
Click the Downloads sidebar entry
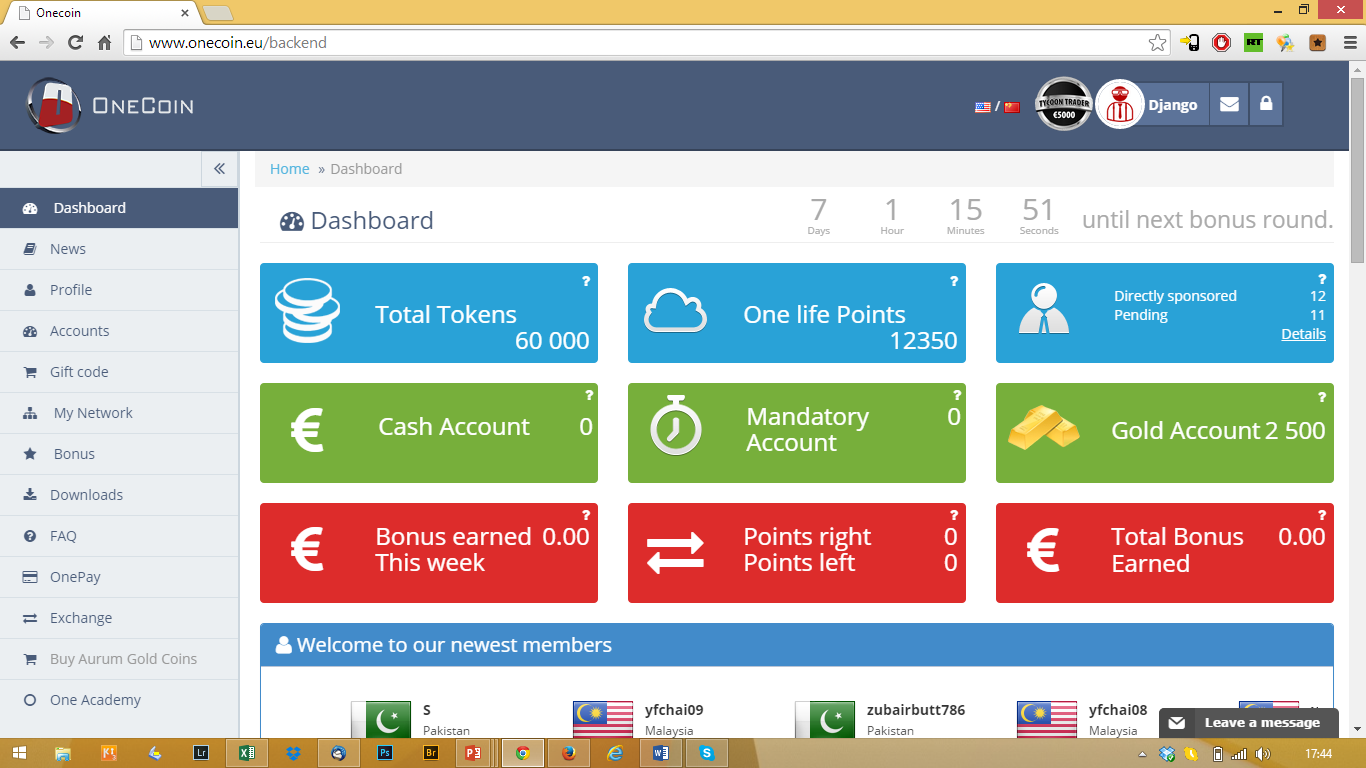119,495
